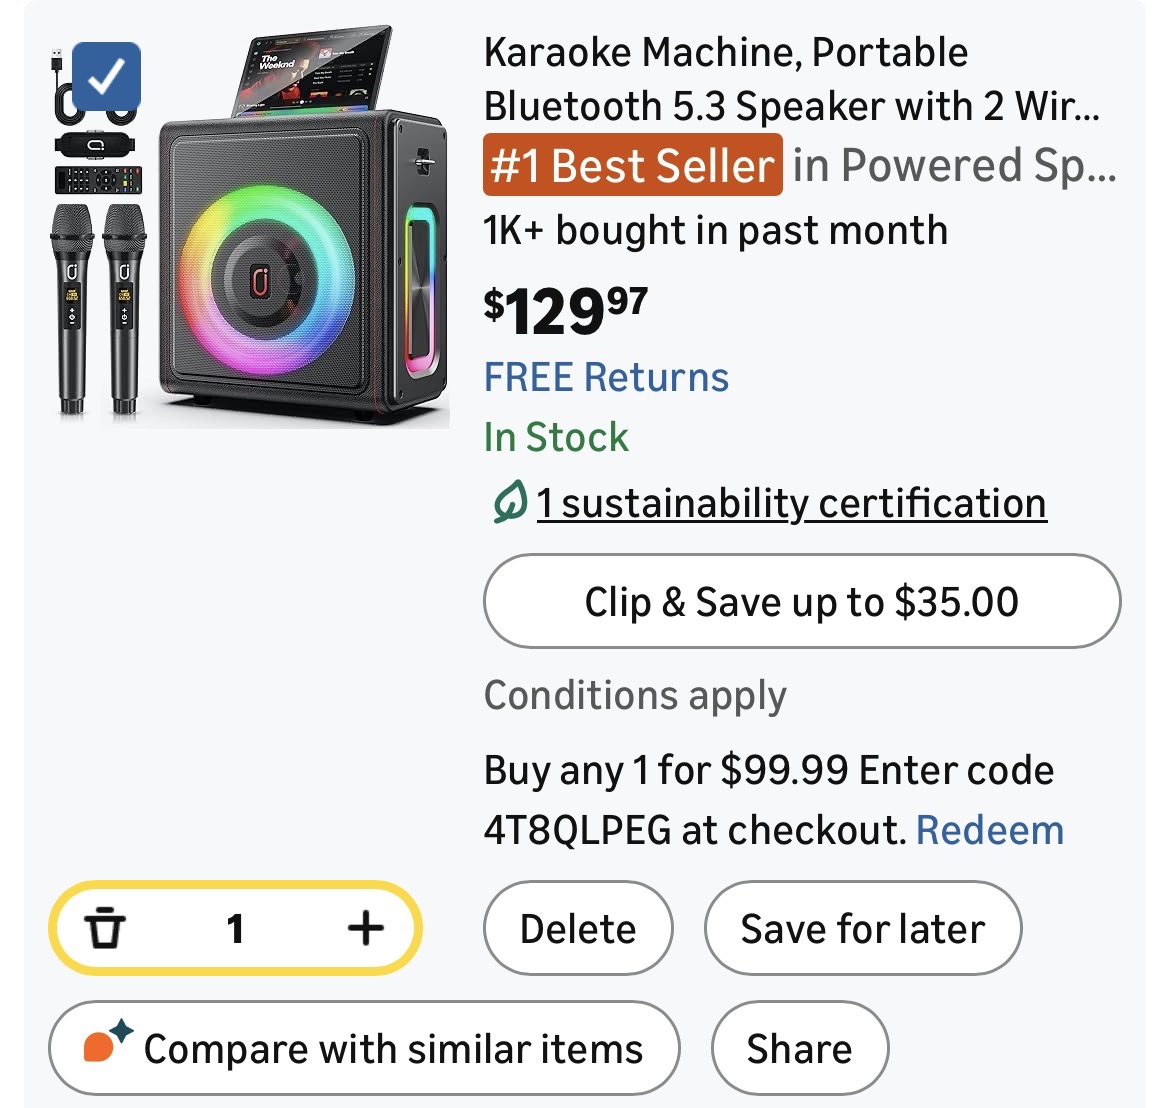Increase quantity with the plus icon
This screenshot has width=1170, height=1108.
coord(365,928)
